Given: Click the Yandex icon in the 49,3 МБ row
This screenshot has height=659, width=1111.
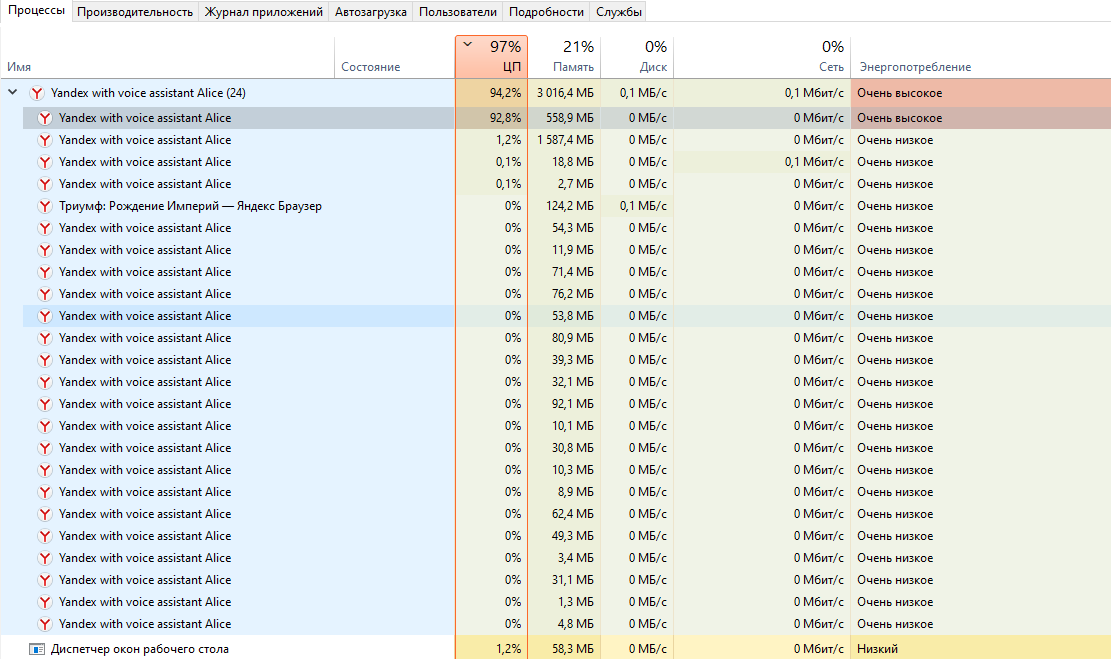Looking at the screenshot, I should tap(45, 536).
